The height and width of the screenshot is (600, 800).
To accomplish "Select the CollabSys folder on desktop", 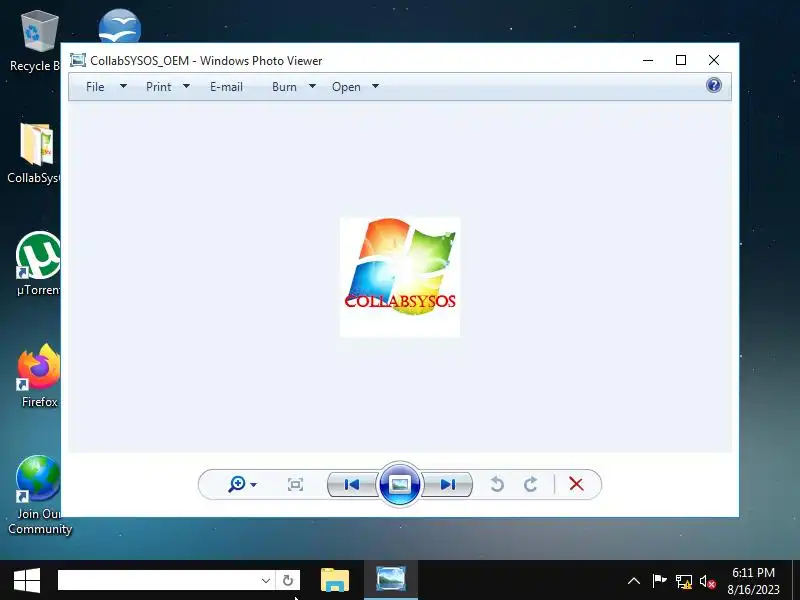I will pyautogui.click(x=34, y=153).
